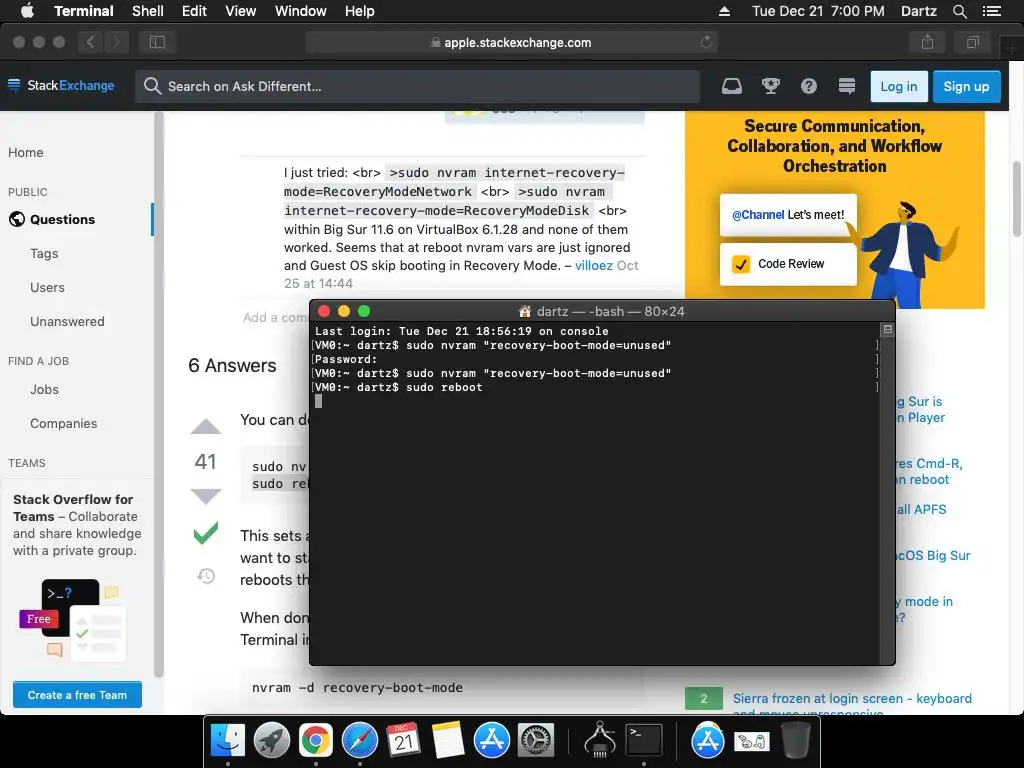Click the Safari Share button
The image size is (1024, 768).
(927, 42)
